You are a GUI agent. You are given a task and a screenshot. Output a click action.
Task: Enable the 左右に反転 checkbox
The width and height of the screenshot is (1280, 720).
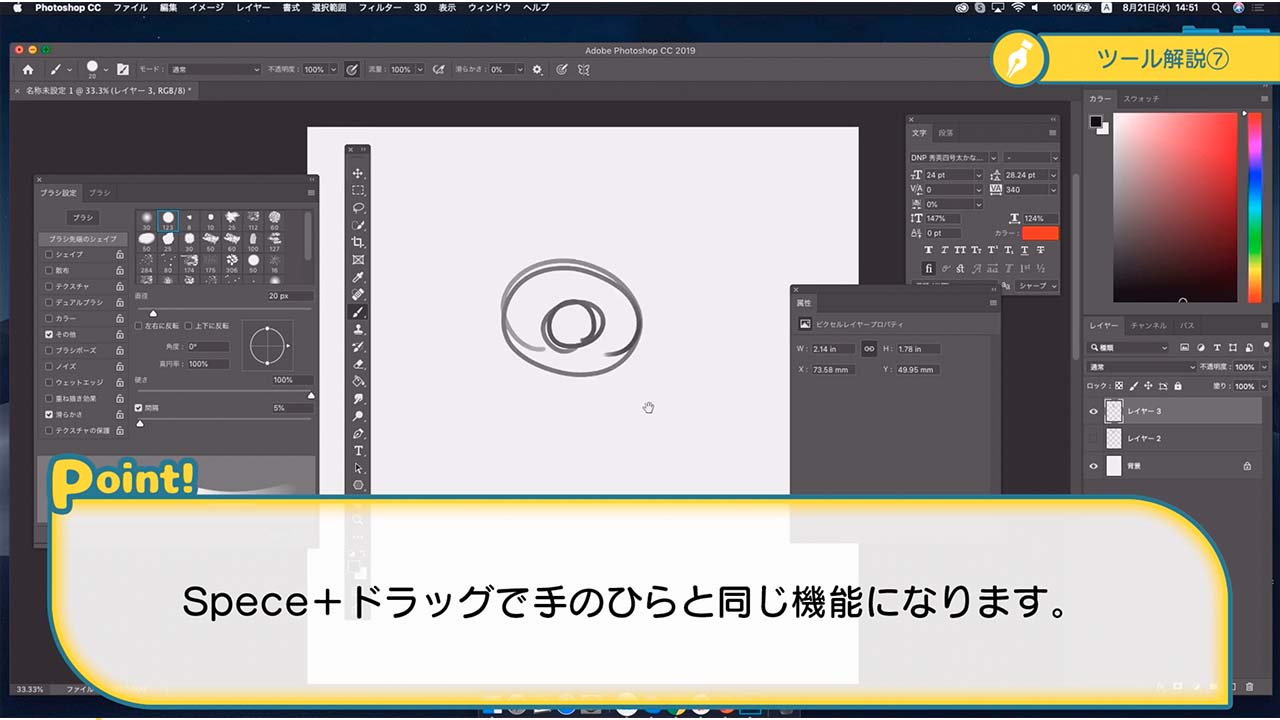tap(139, 326)
